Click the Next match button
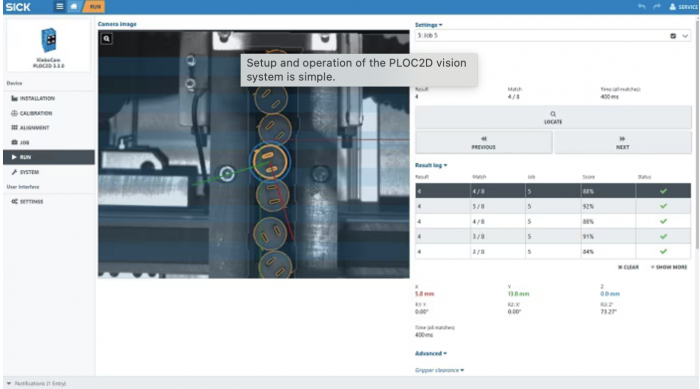 coord(622,143)
